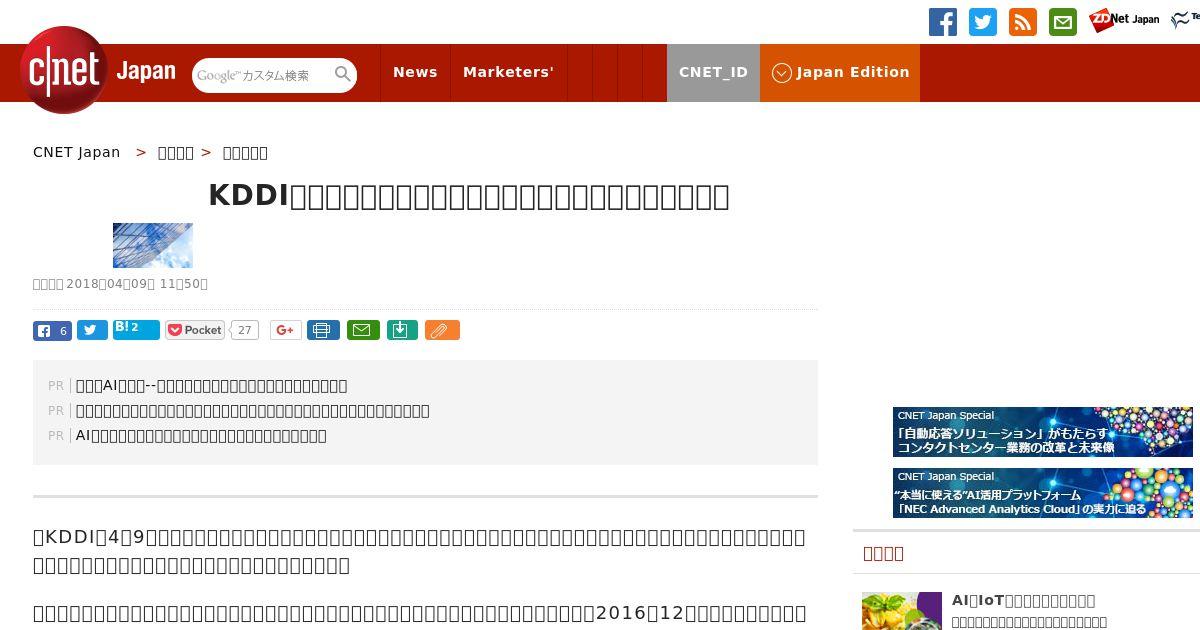Screen dimensions: 1200x630
Task: Click the red sidebar section heading
Action: (883, 553)
